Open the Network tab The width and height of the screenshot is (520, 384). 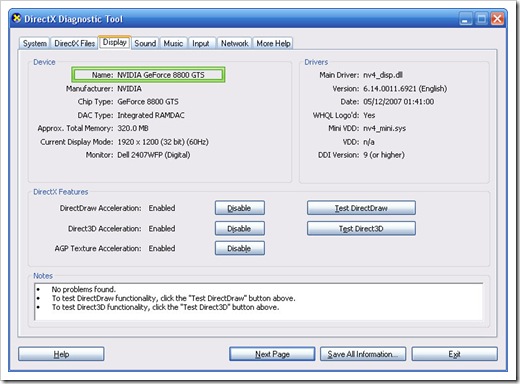(x=235, y=43)
